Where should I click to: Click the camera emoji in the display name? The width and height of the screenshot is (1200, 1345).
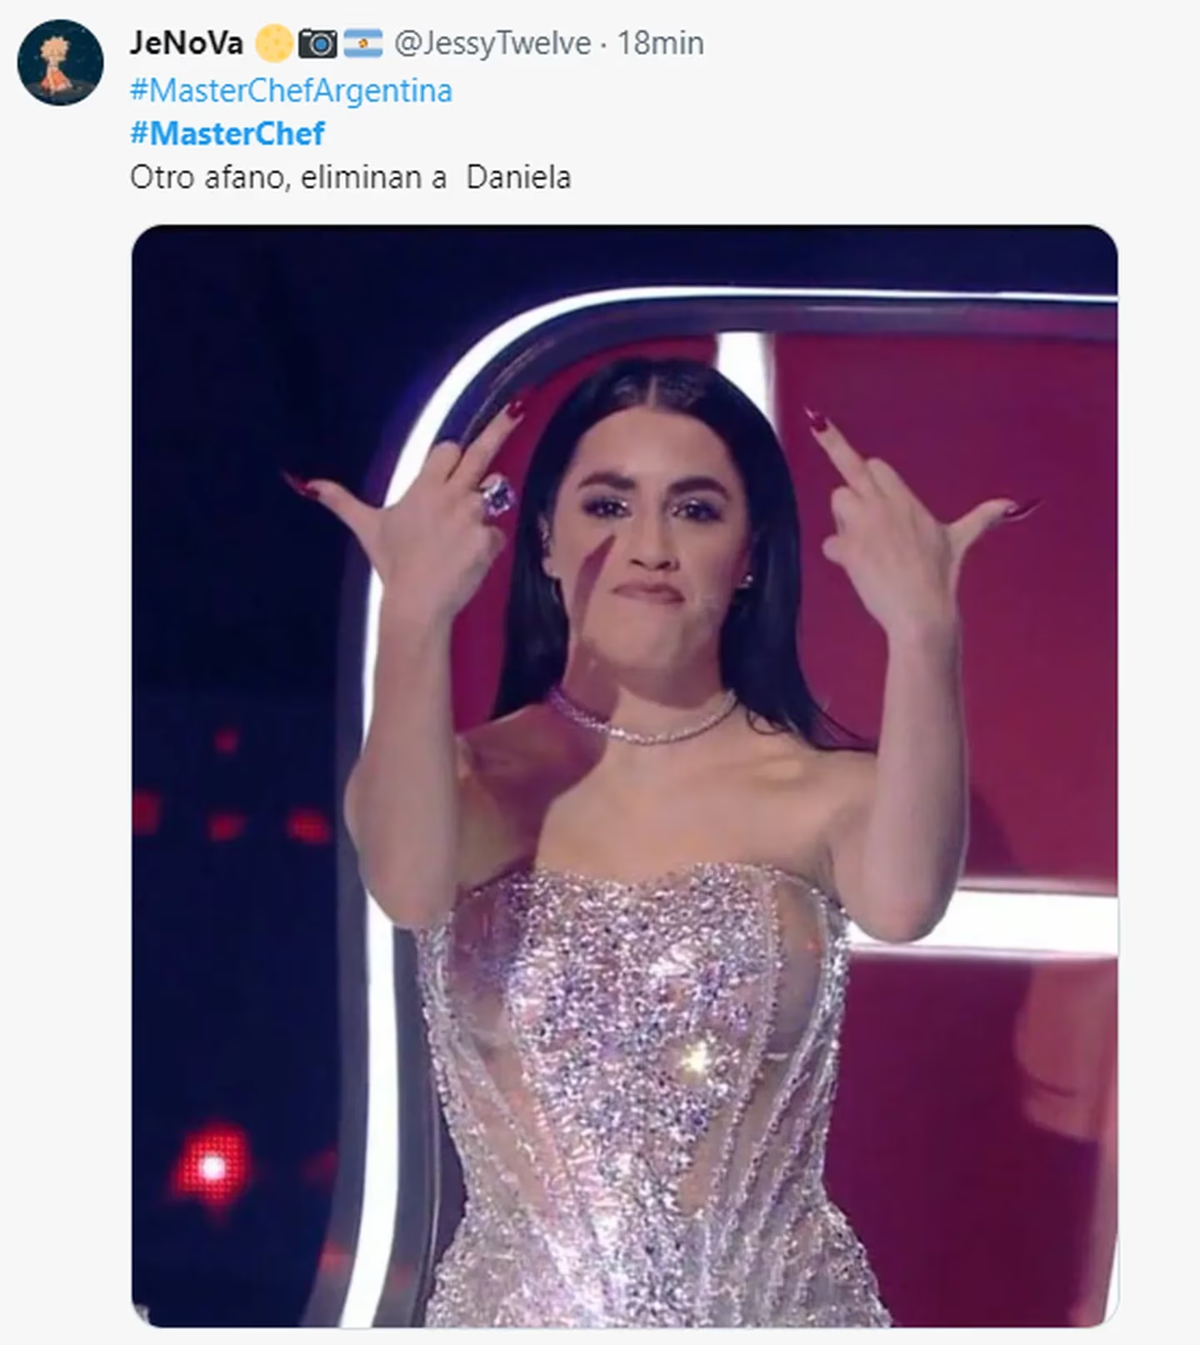pos(318,44)
